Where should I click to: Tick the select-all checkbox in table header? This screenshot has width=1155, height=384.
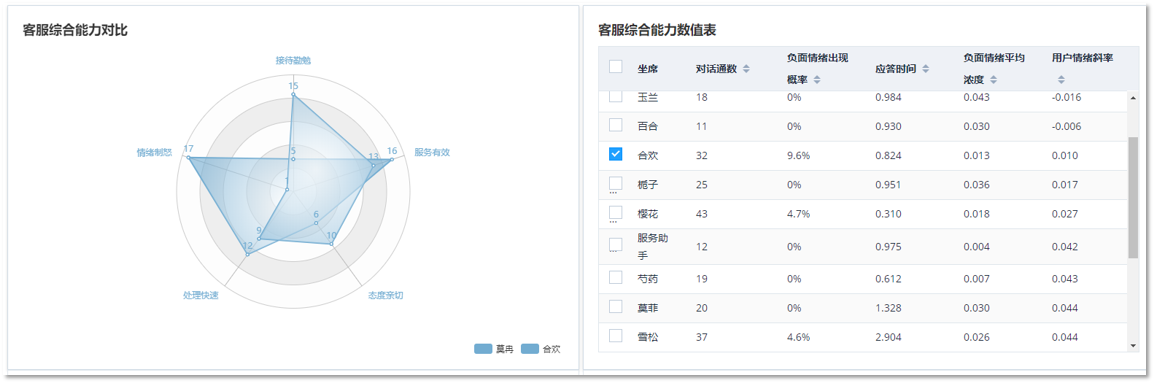tap(616, 67)
